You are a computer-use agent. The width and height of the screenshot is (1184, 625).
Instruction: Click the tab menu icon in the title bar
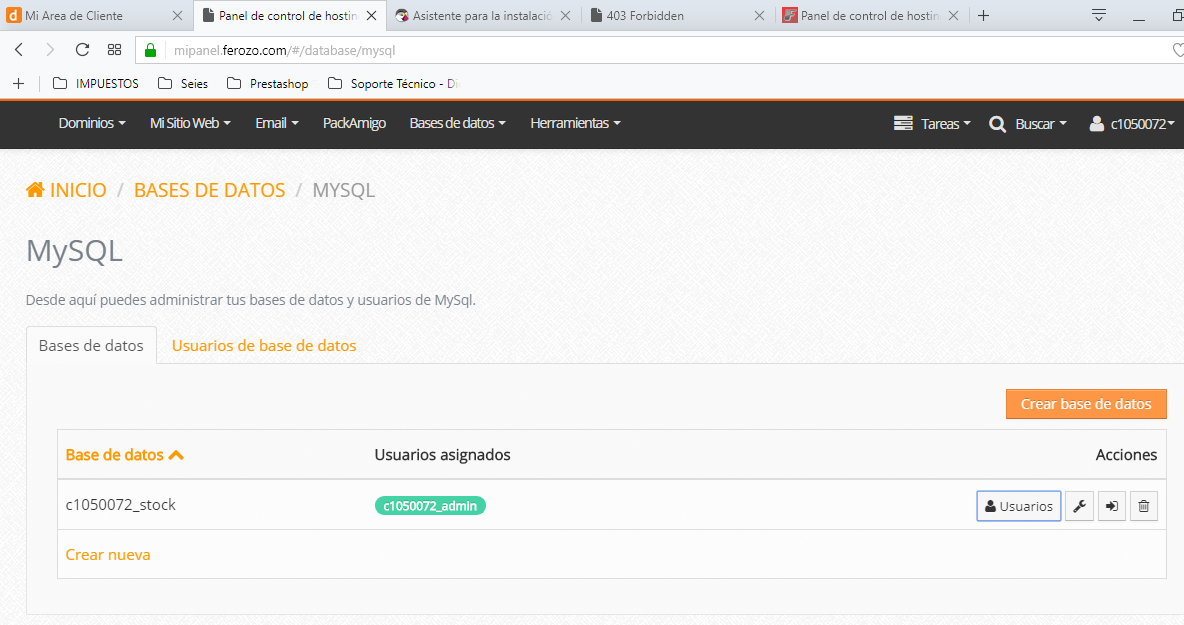tap(1099, 15)
